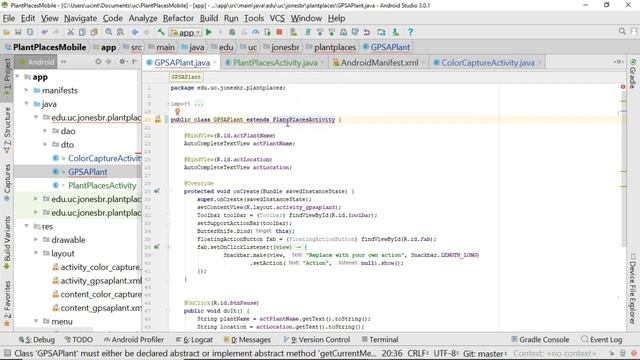Open the Android Profiler tool window
640x360 pixels.
click(x=134, y=340)
